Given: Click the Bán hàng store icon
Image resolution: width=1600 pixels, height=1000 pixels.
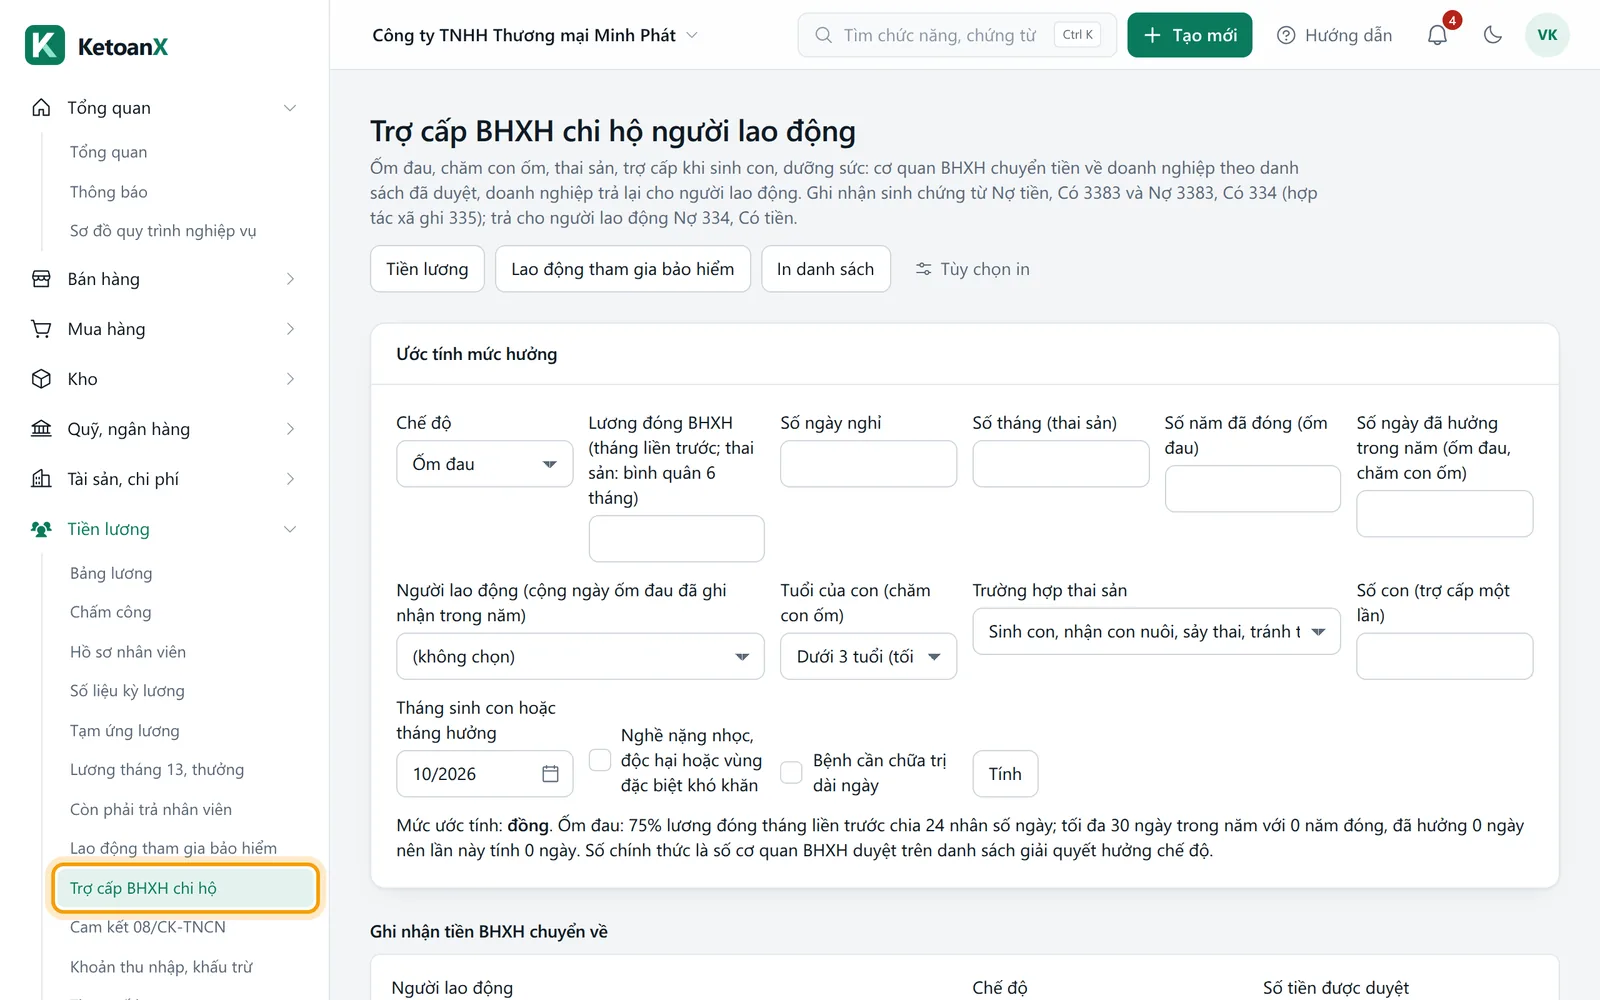Looking at the screenshot, I should coord(41,279).
